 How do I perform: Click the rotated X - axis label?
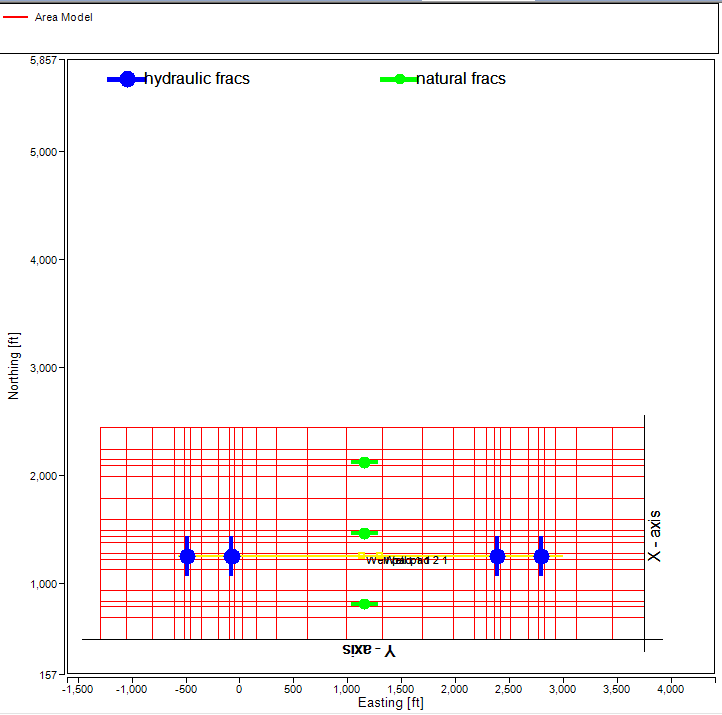tap(655, 540)
